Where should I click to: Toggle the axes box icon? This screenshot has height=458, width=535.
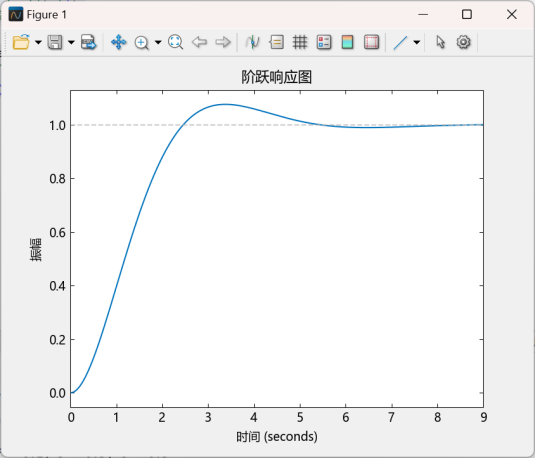coord(371,42)
